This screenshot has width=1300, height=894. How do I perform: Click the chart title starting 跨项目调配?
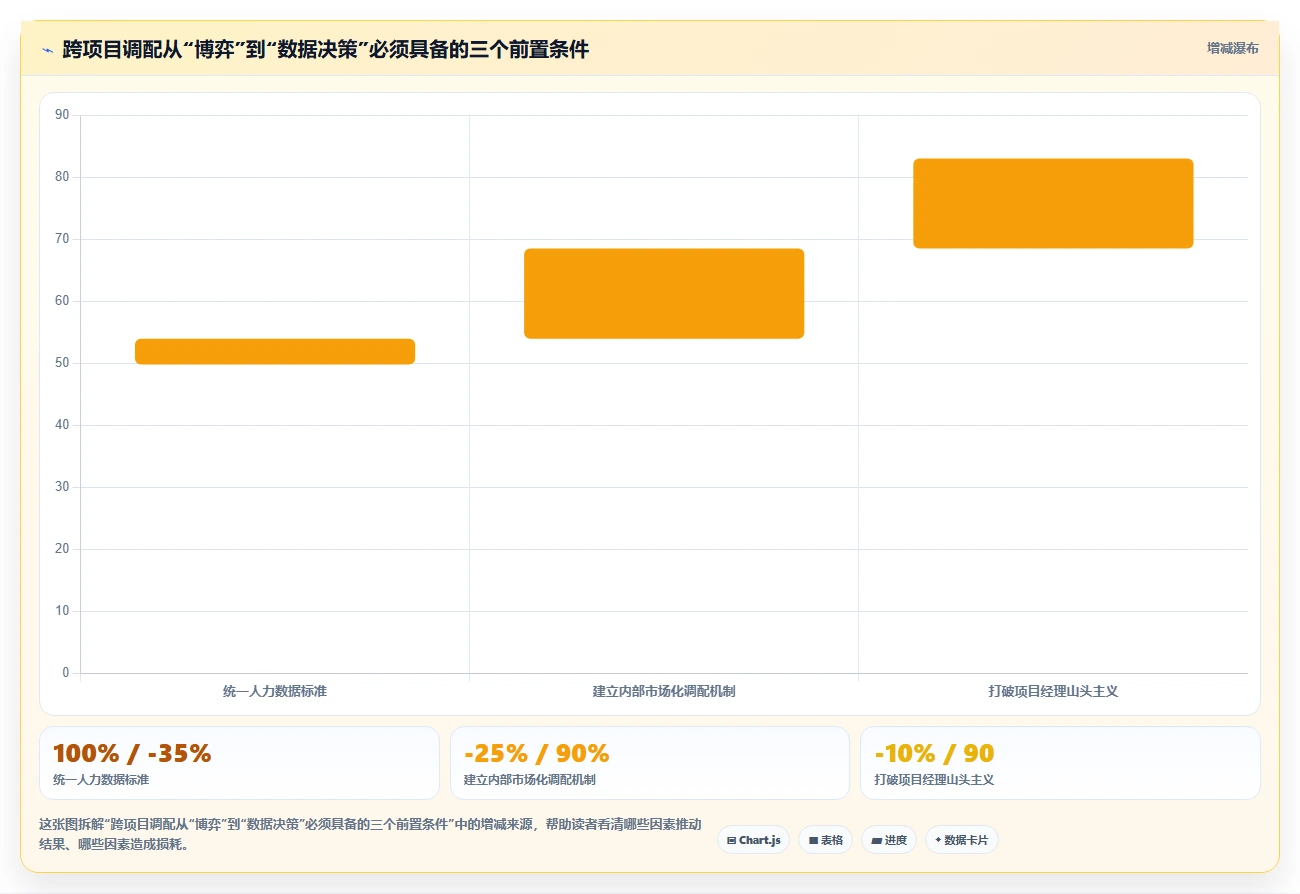coord(326,49)
